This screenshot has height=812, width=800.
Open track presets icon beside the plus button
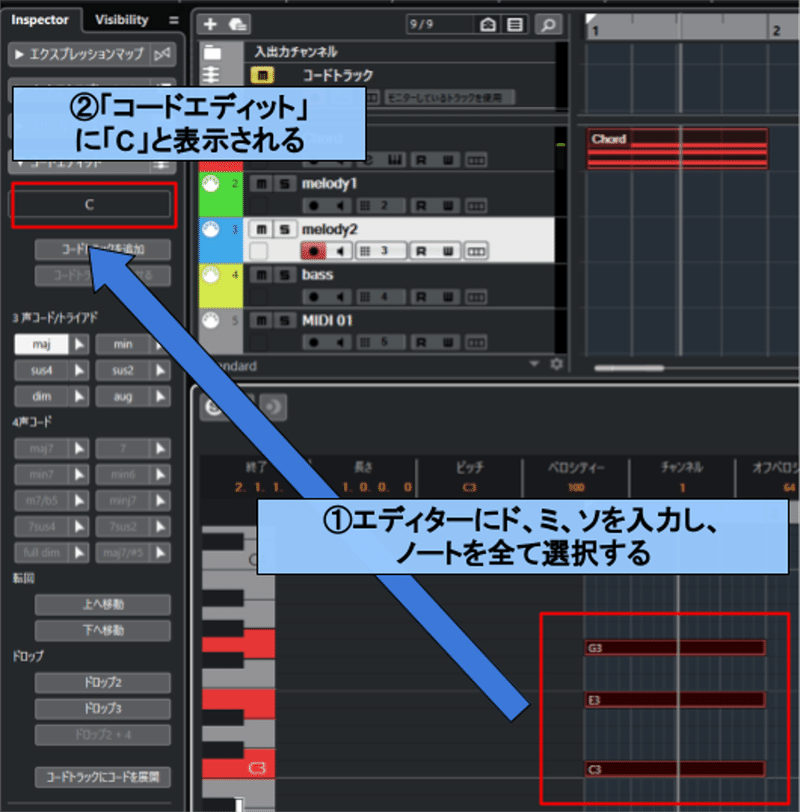point(237,24)
